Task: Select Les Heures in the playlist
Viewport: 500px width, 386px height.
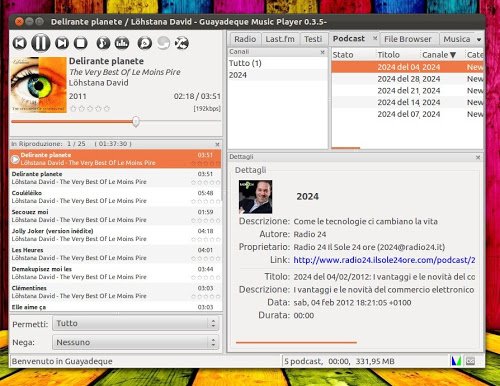Action: 115,254
